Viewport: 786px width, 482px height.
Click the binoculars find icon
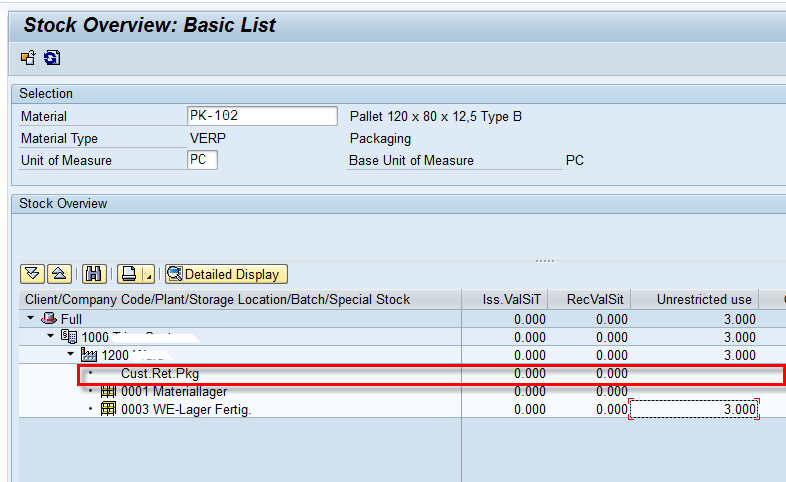(x=94, y=273)
